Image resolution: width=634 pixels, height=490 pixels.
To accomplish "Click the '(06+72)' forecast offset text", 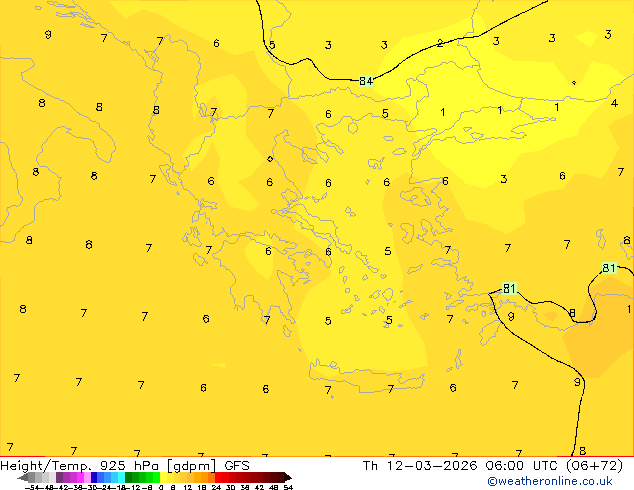I will pos(594,466).
